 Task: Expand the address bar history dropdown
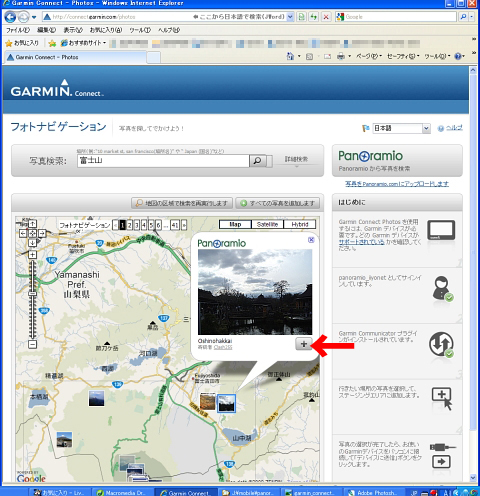(290, 17)
